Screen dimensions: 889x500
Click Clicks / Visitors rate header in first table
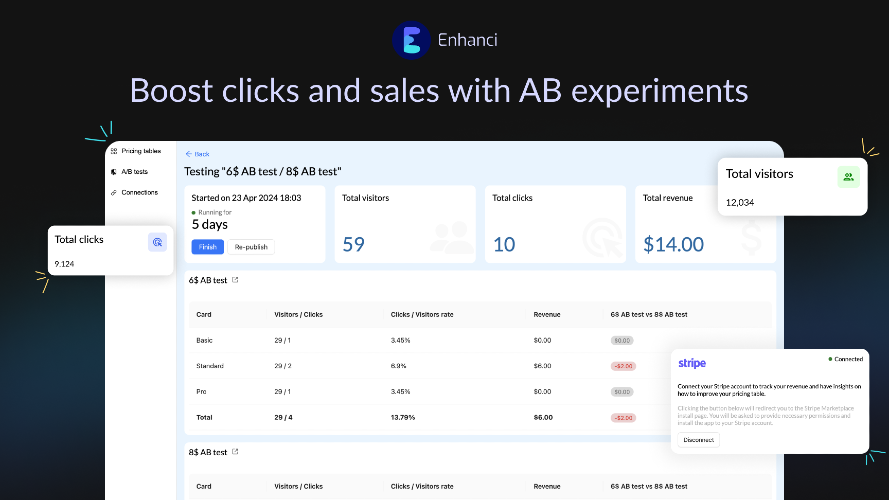(422, 314)
